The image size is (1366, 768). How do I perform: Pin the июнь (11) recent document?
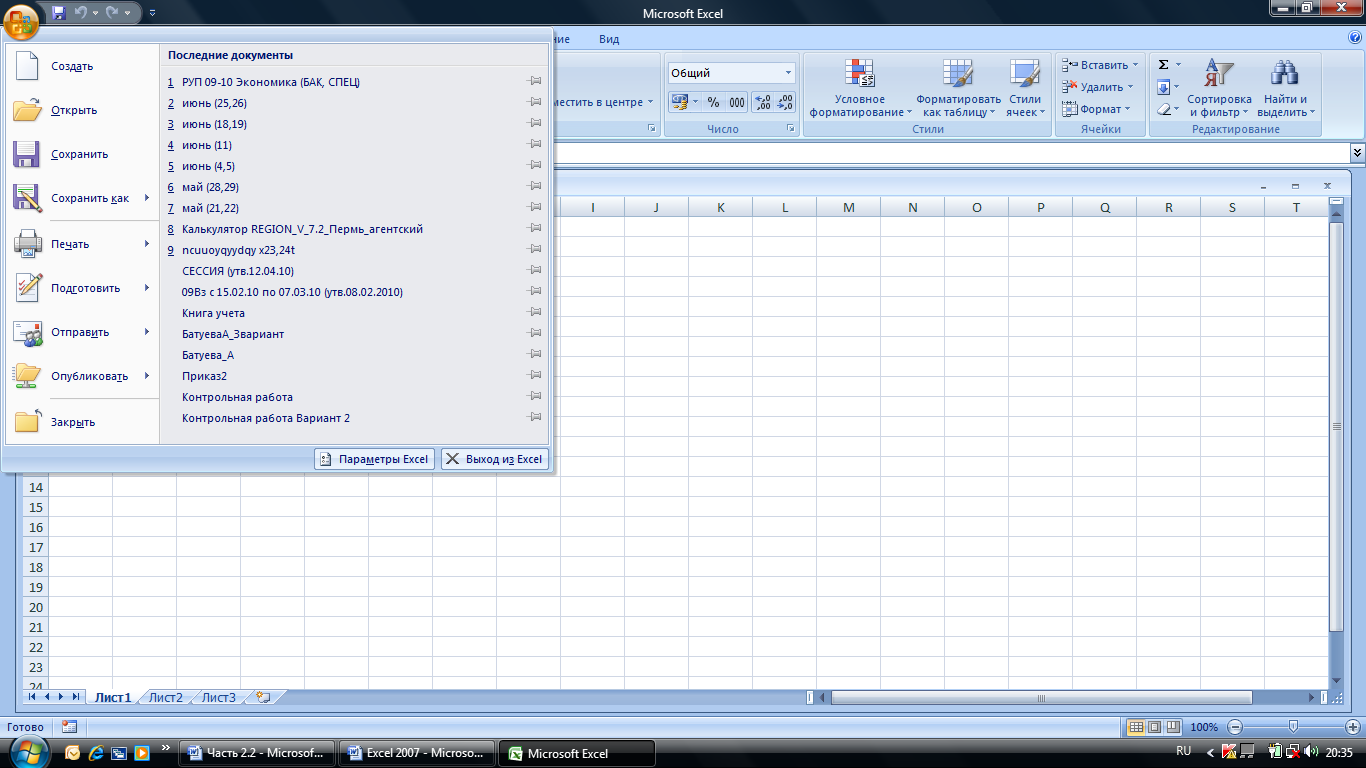(535, 145)
